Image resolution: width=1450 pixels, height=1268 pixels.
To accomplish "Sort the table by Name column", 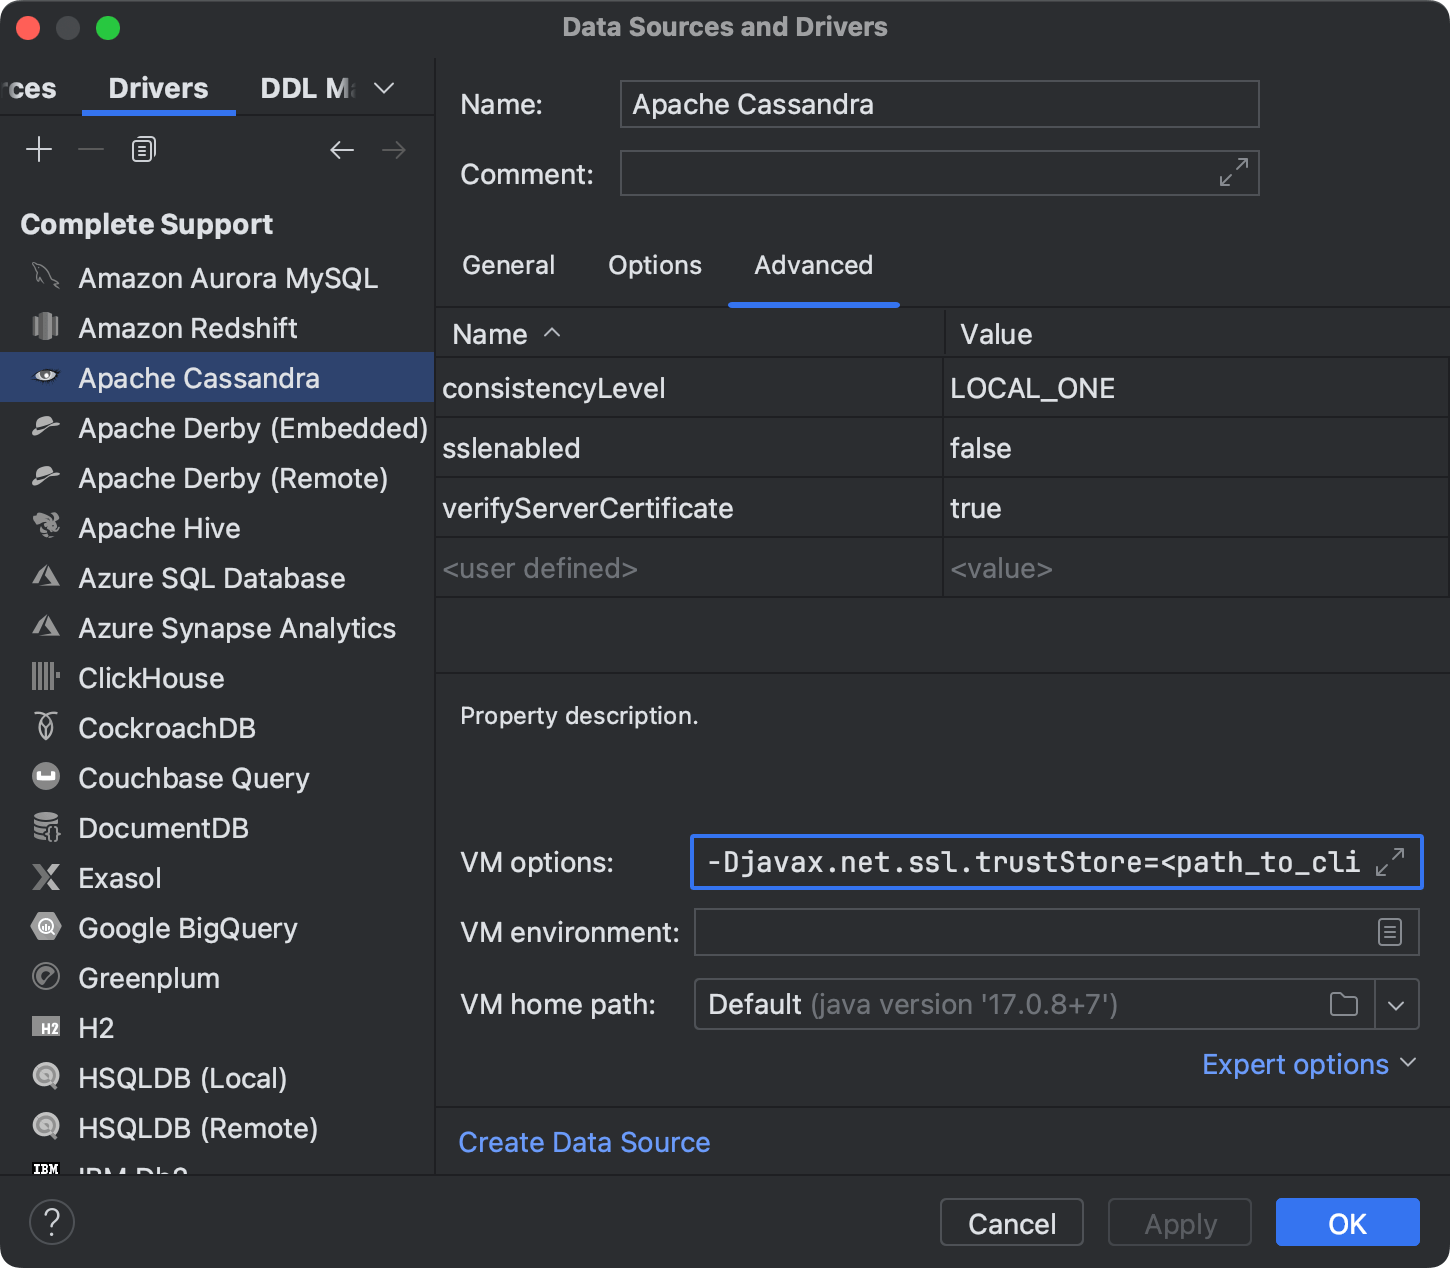I will click(506, 334).
